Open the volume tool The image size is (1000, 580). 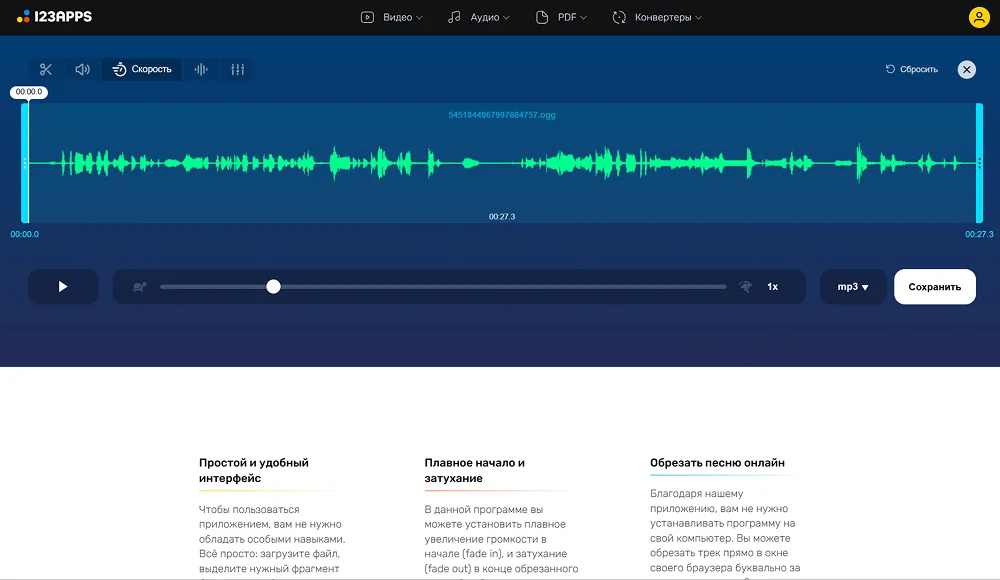click(82, 69)
